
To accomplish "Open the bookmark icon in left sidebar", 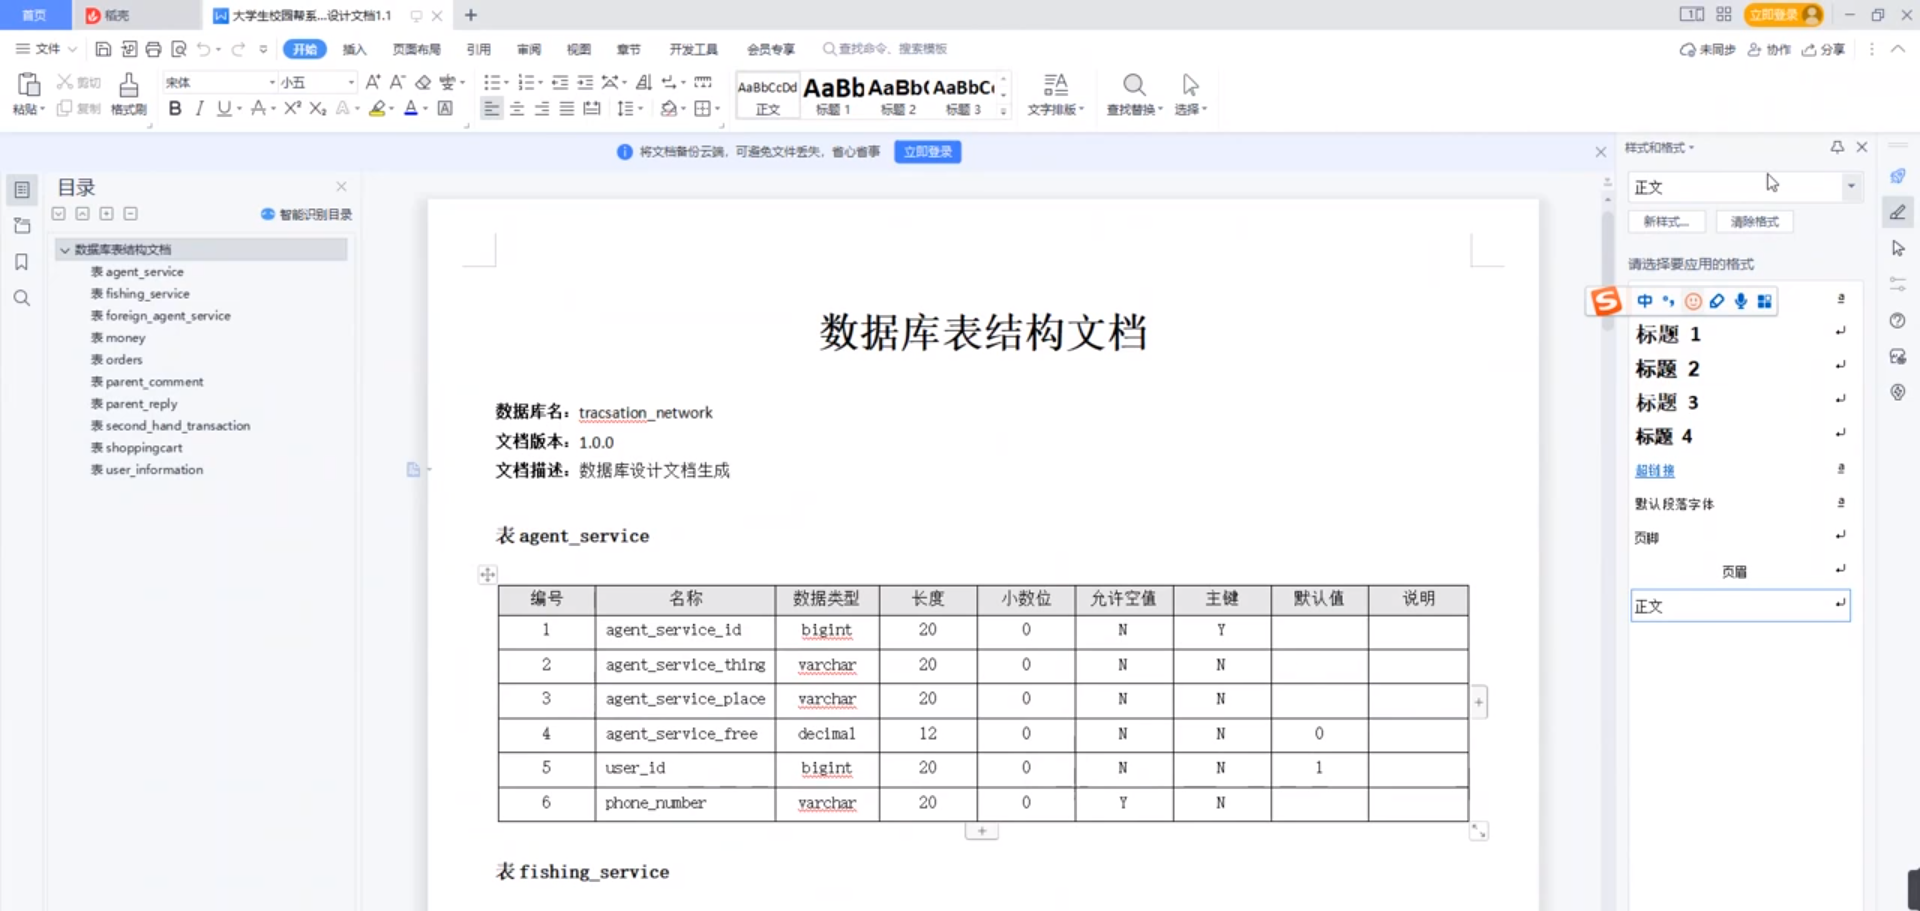I will coord(21,262).
